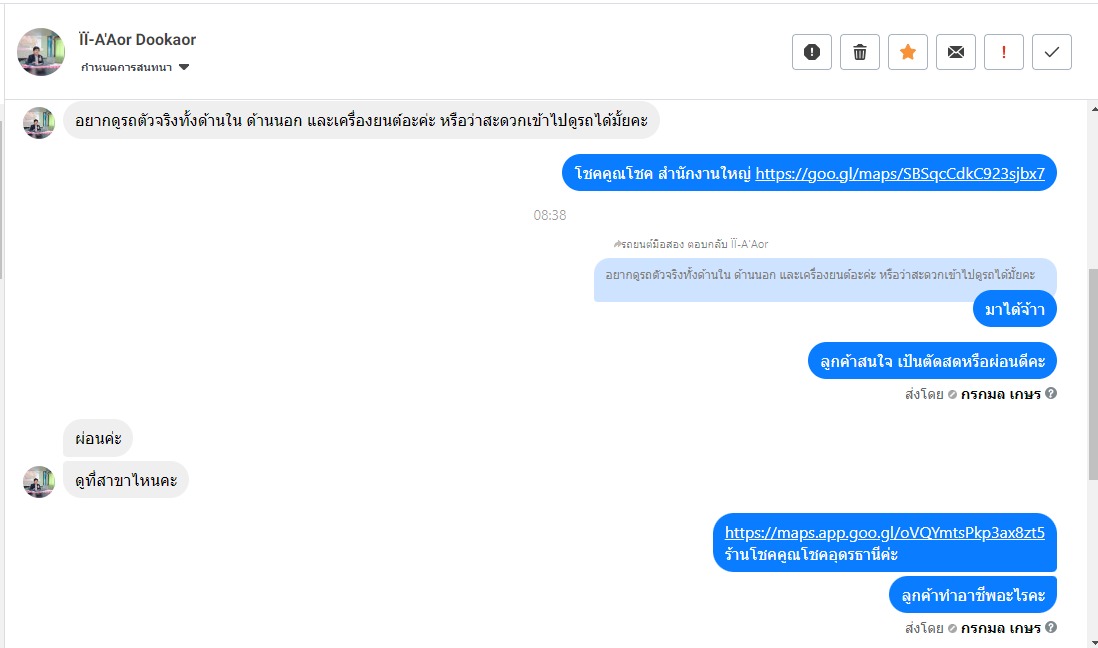Viewport: 1098px width, 648px height.
Task: Click sender name กรกมล เกษร under ผ่อนดีคะ message
Action: pos(1001,394)
